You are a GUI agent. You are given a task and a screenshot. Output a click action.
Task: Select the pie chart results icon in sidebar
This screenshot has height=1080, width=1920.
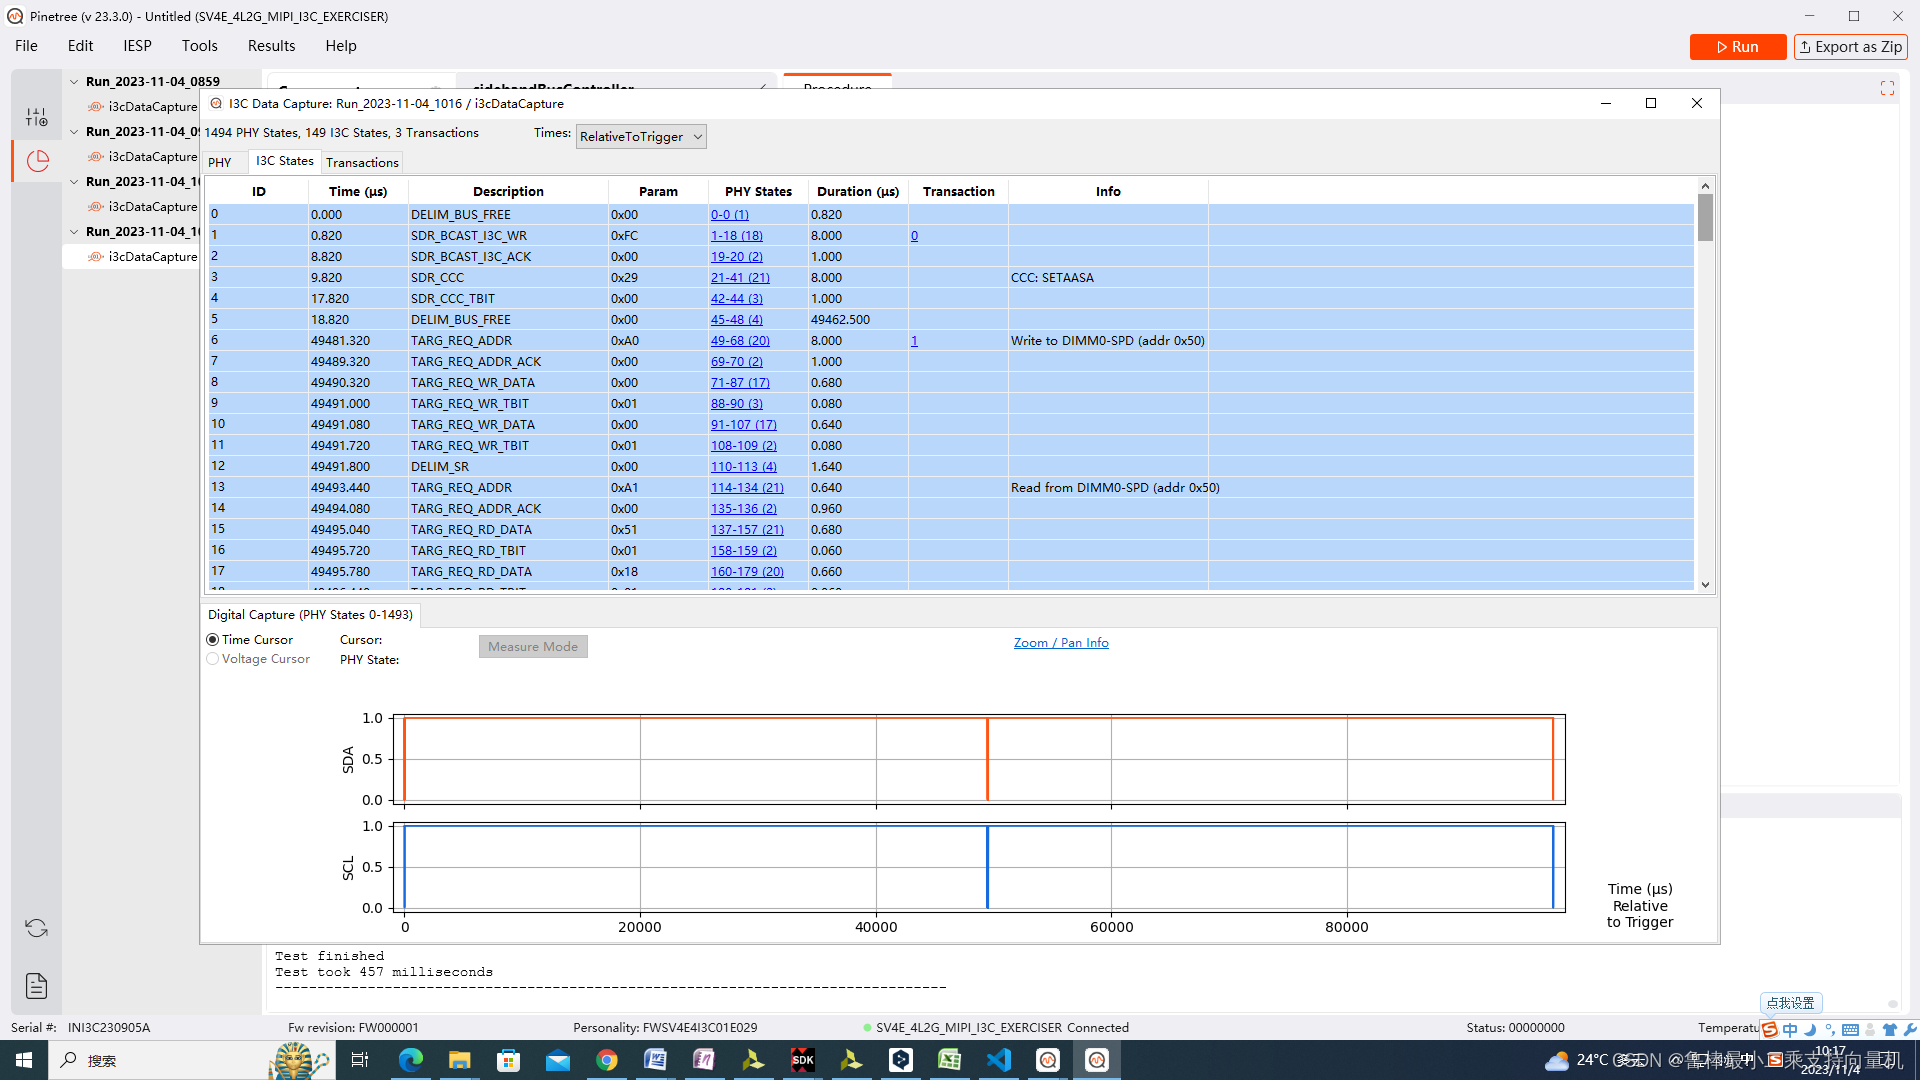pos(37,161)
